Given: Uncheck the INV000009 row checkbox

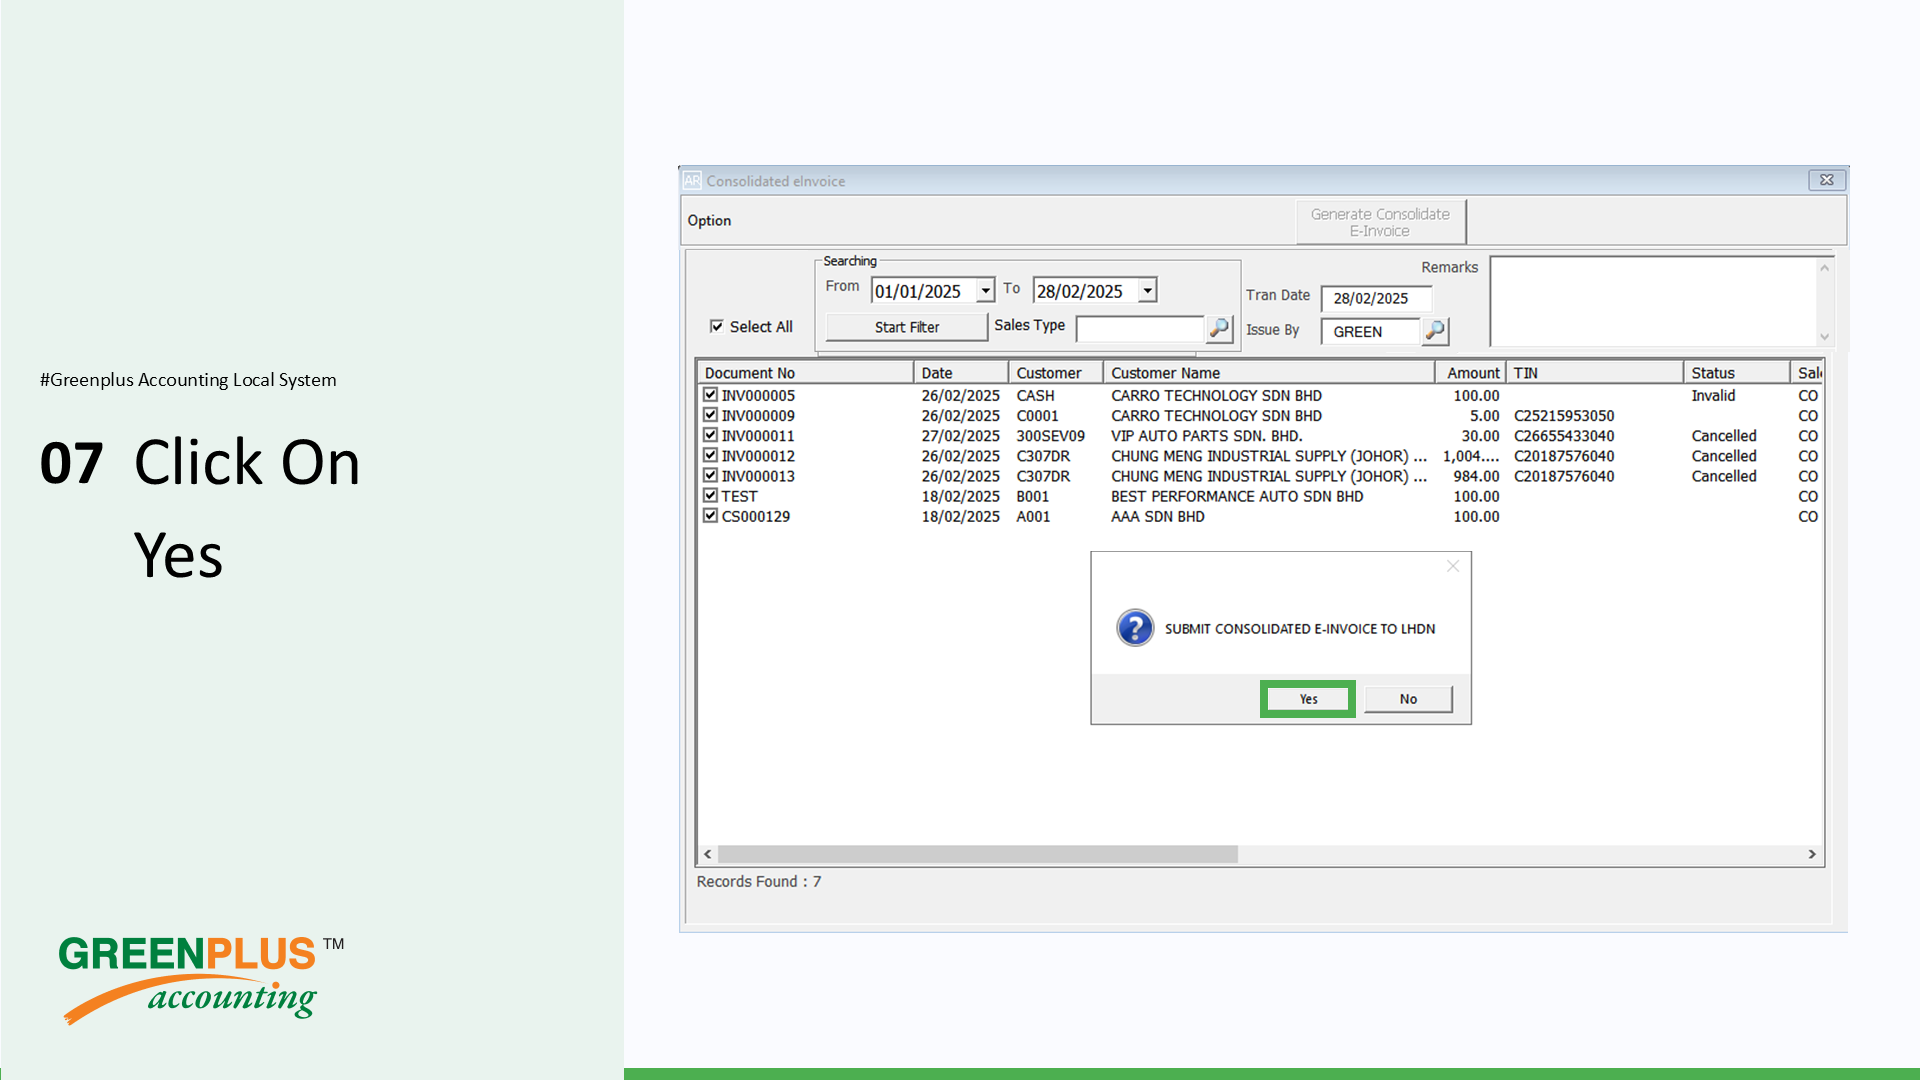Looking at the screenshot, I should (x=710, y=415).
